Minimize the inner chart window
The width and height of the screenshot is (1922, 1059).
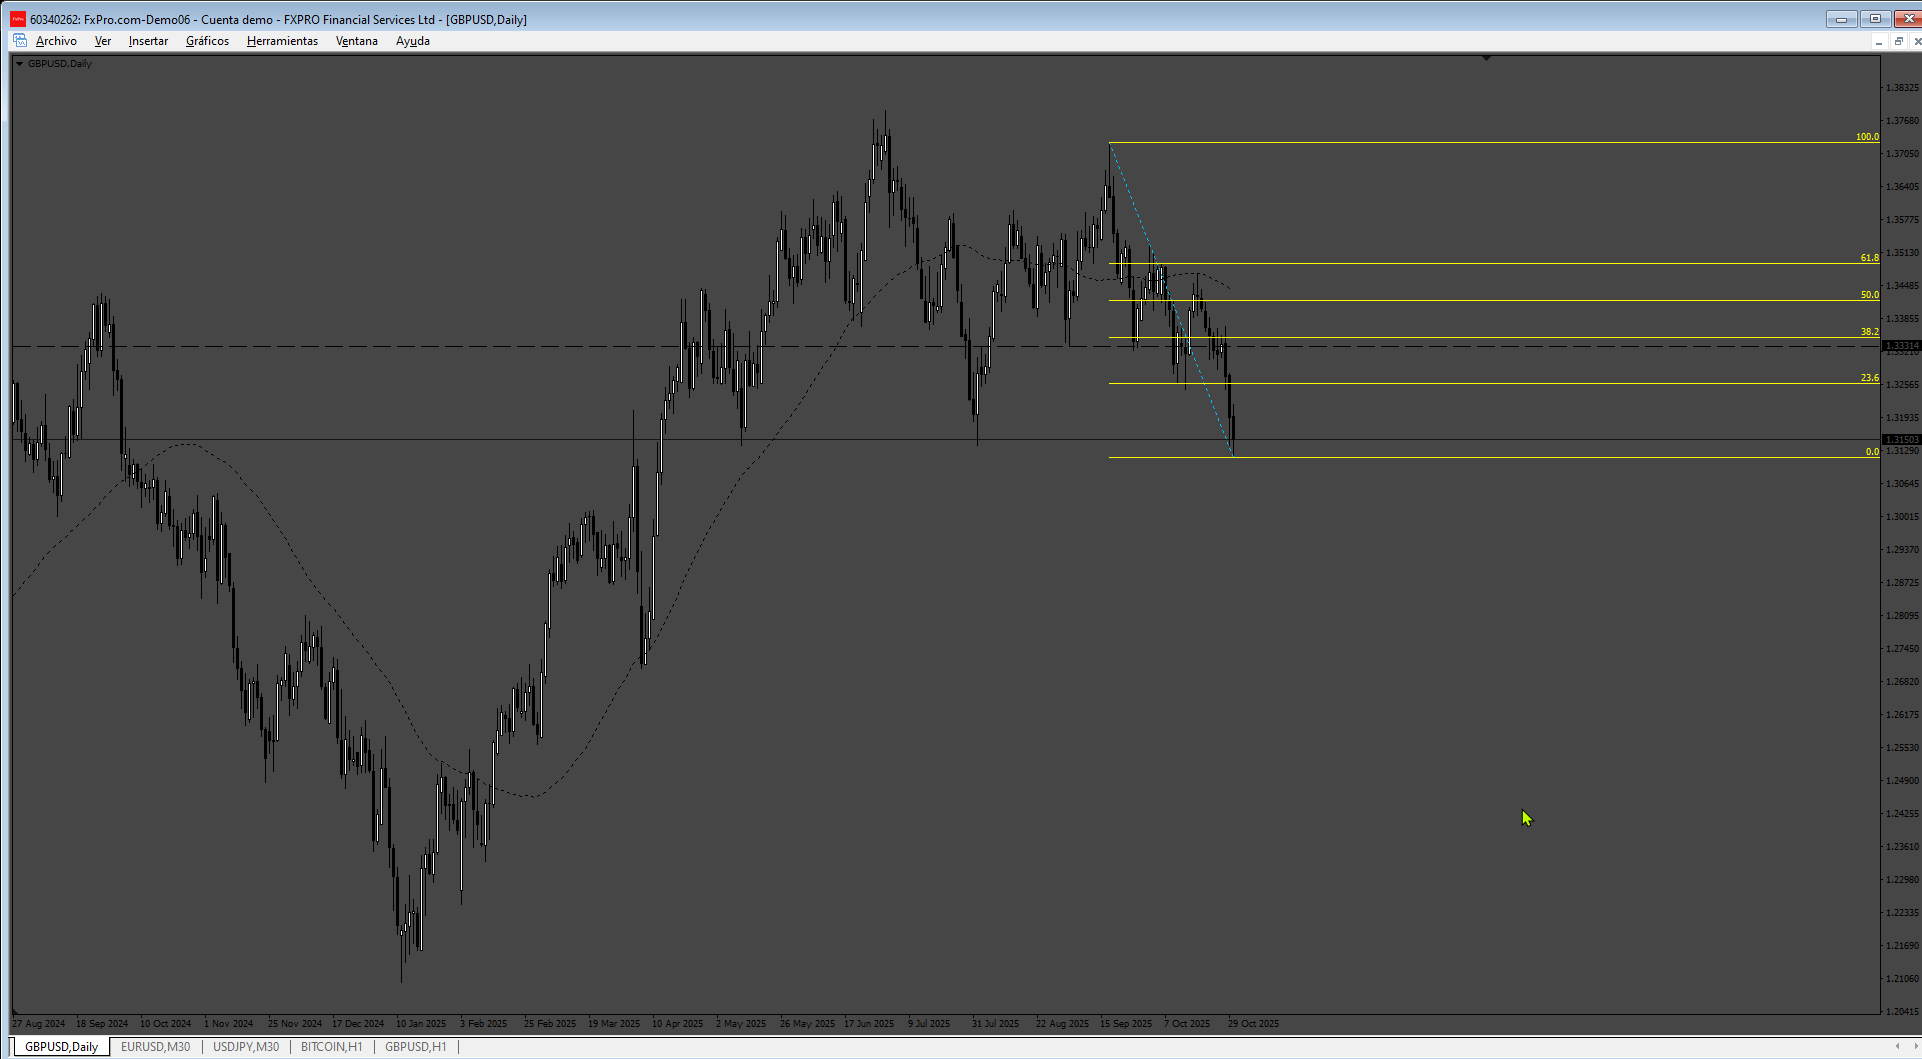[x=1879, y=41]
